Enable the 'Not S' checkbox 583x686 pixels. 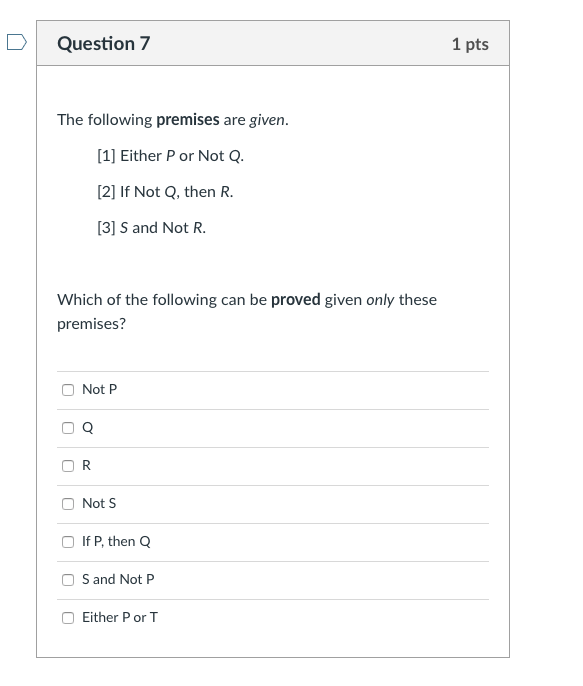[x=68, y=504]
